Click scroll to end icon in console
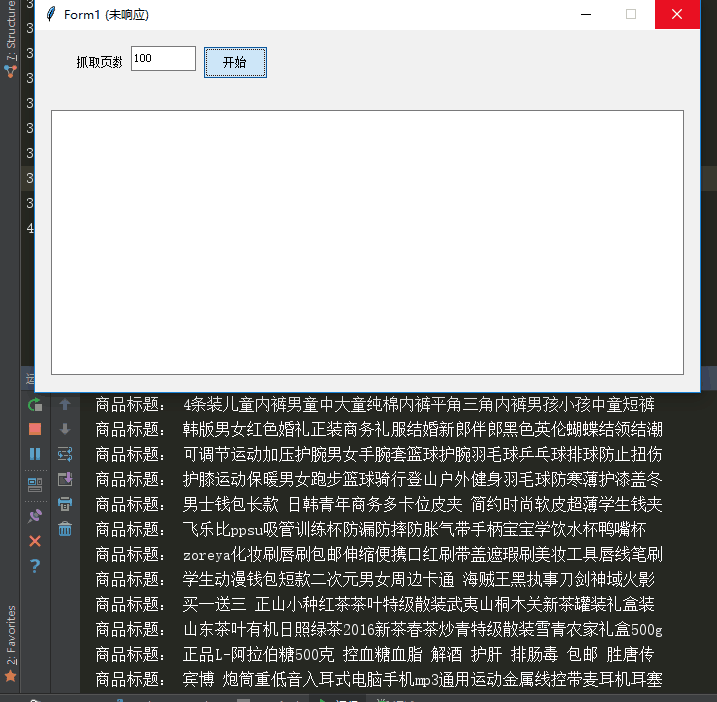The image size is (717, 702). pos(65,479)
